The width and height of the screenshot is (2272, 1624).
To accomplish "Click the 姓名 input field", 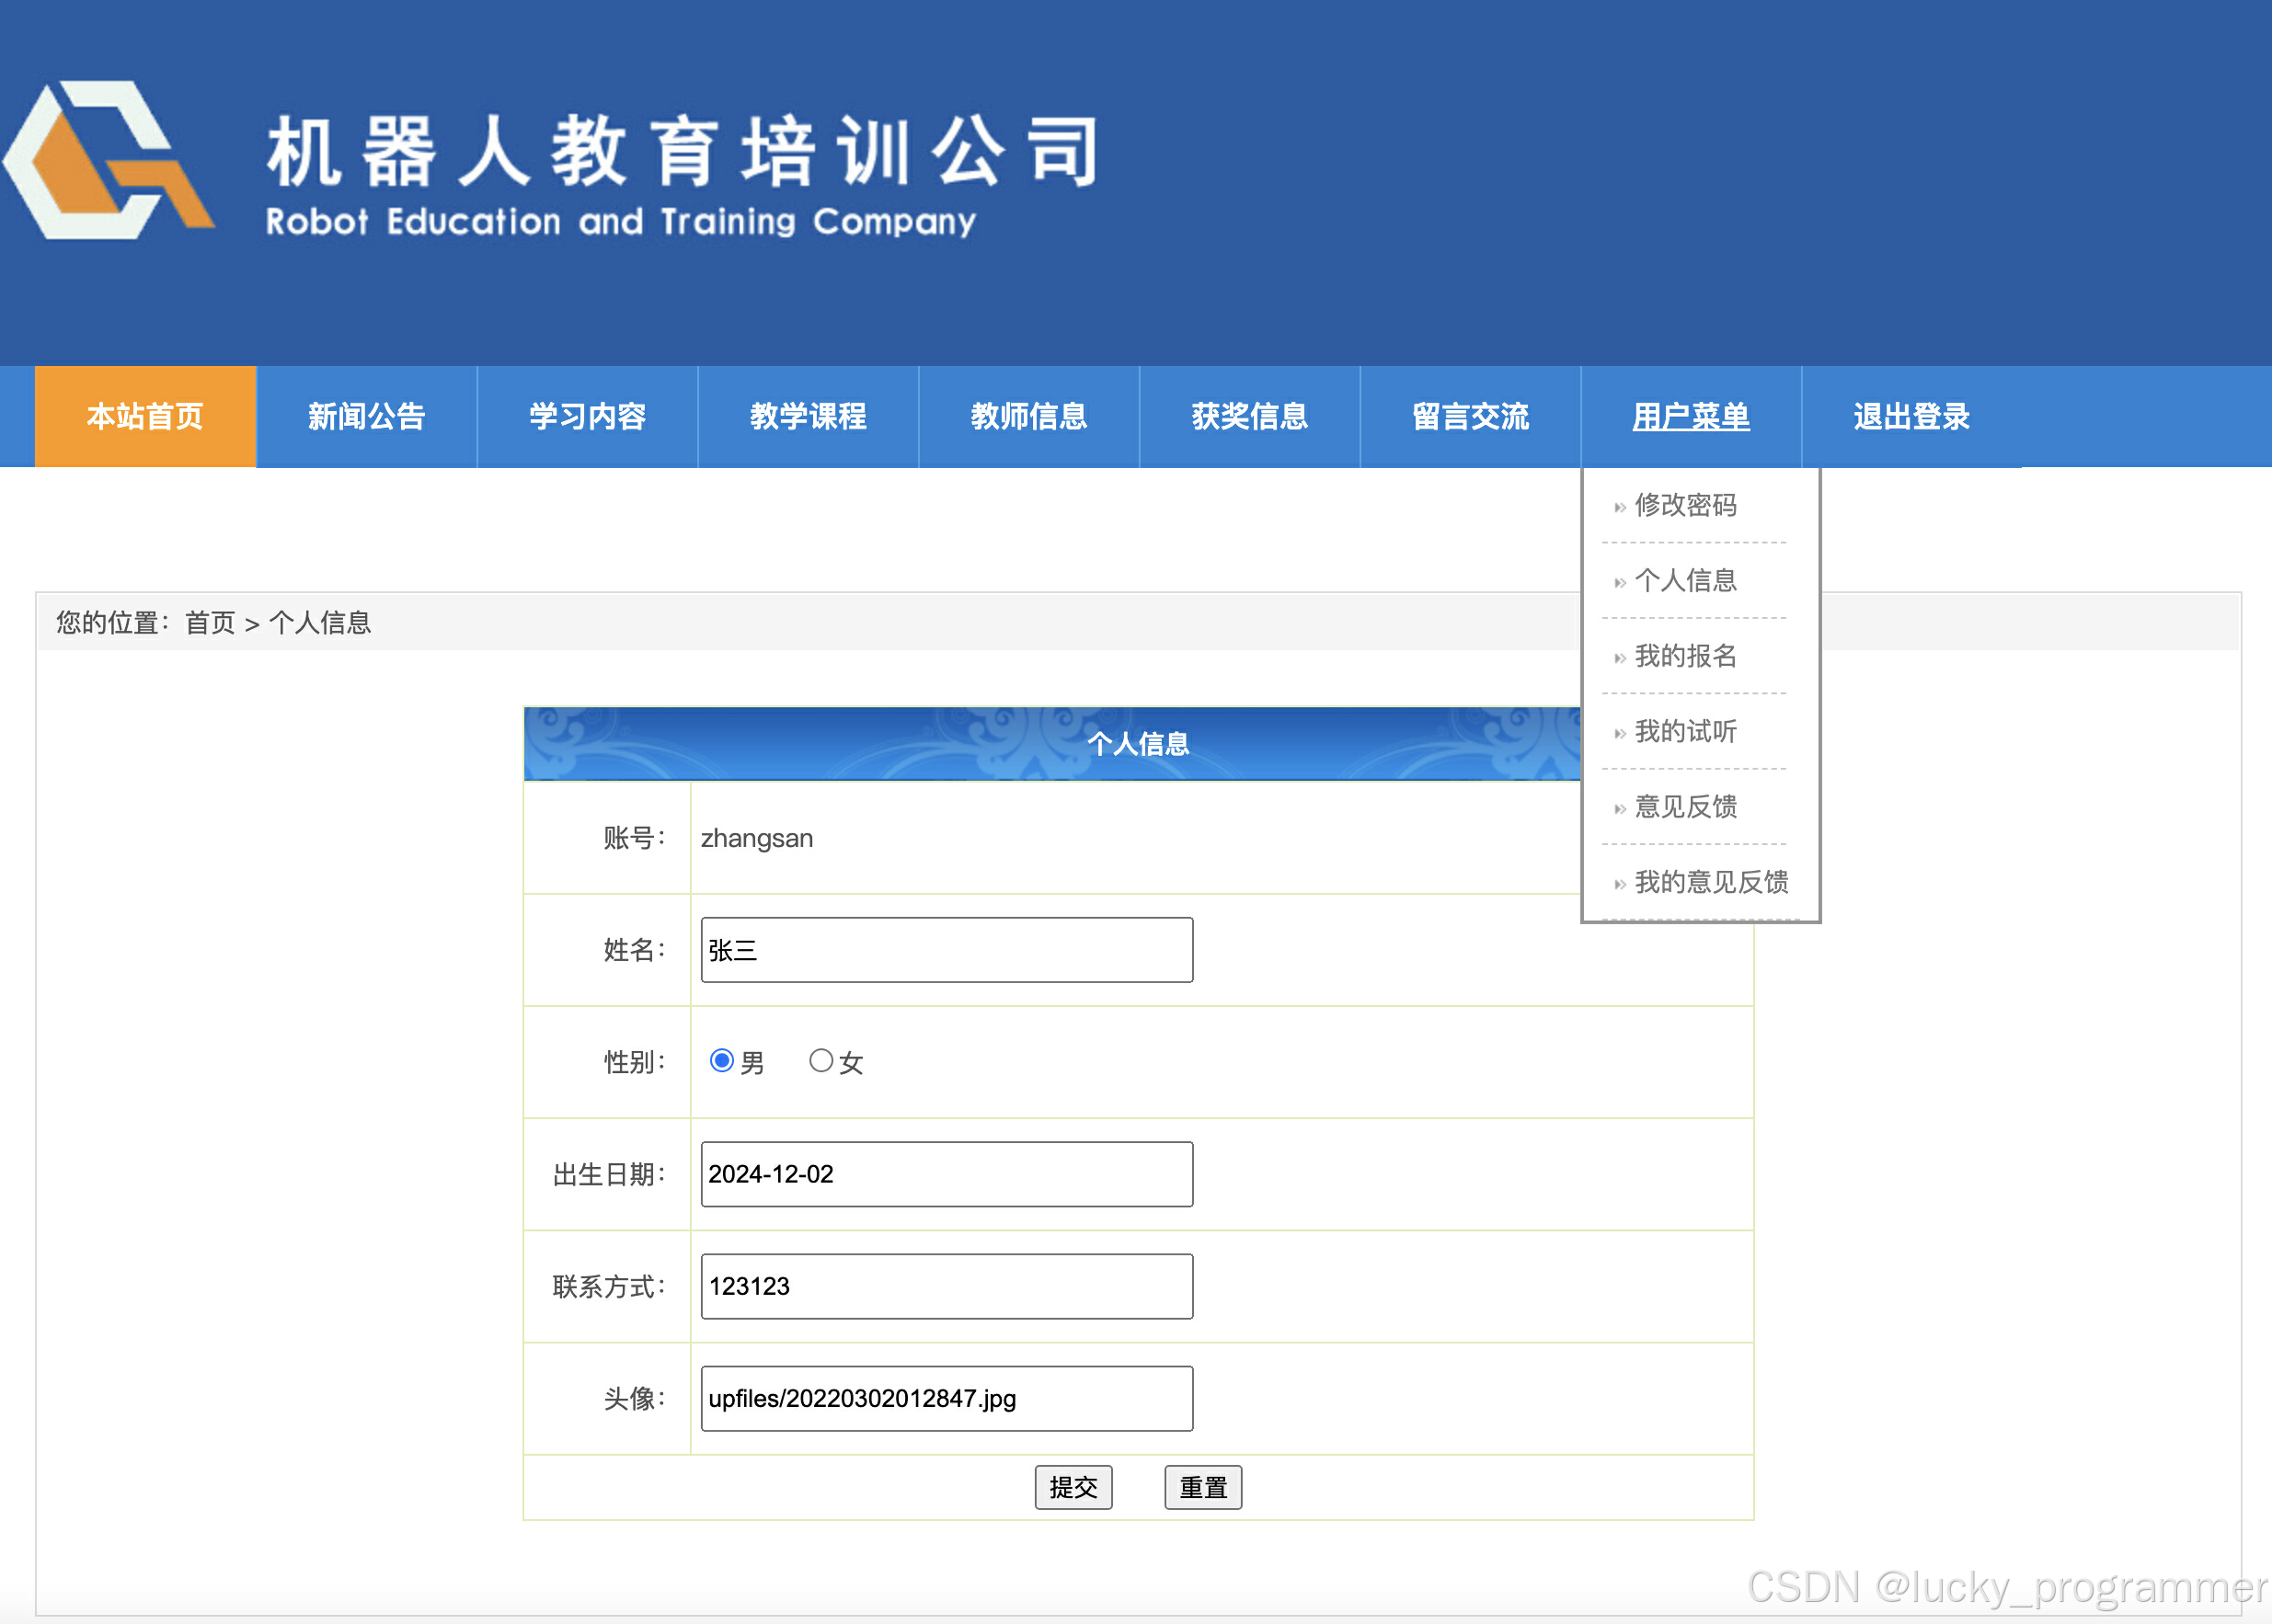I will [x=946, y=950].
